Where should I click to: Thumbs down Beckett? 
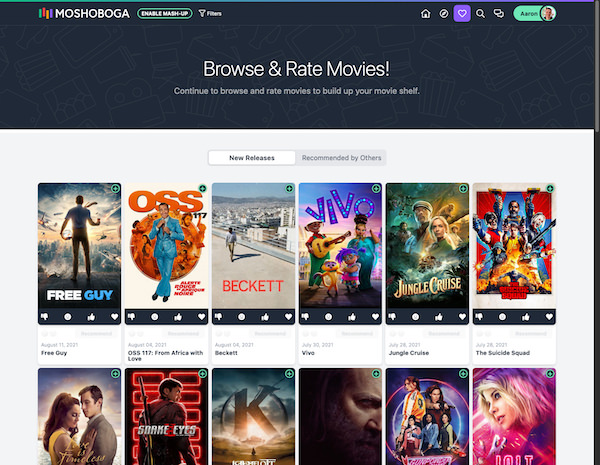coord(218,317)
